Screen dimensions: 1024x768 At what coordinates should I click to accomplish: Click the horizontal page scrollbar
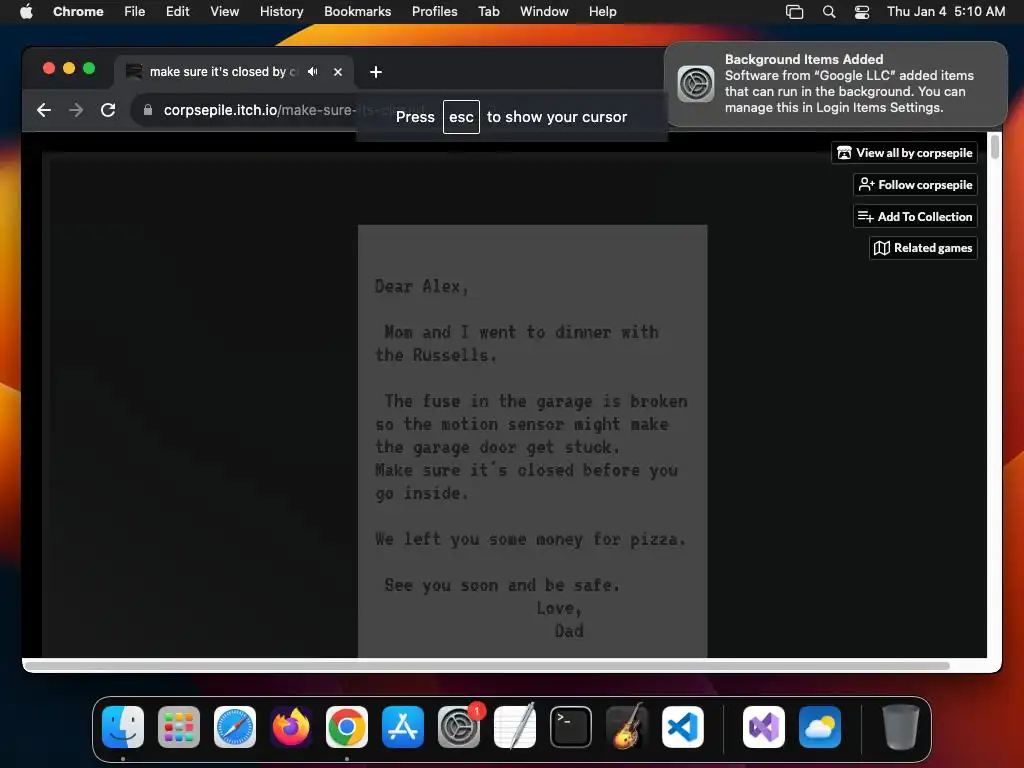pyautogui.click(x=487, y=665)
